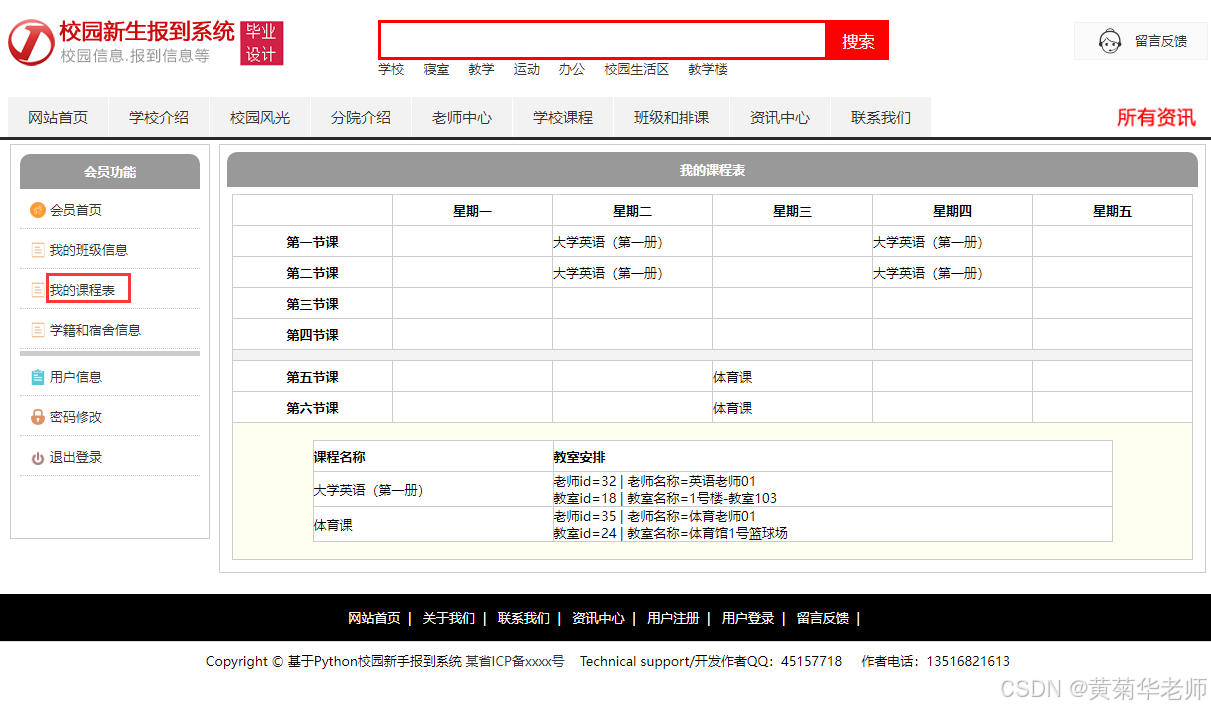Open 校园风光 in the navigation bar
1211x708 pixels.
pyautogui.click(x=260, y=117)
